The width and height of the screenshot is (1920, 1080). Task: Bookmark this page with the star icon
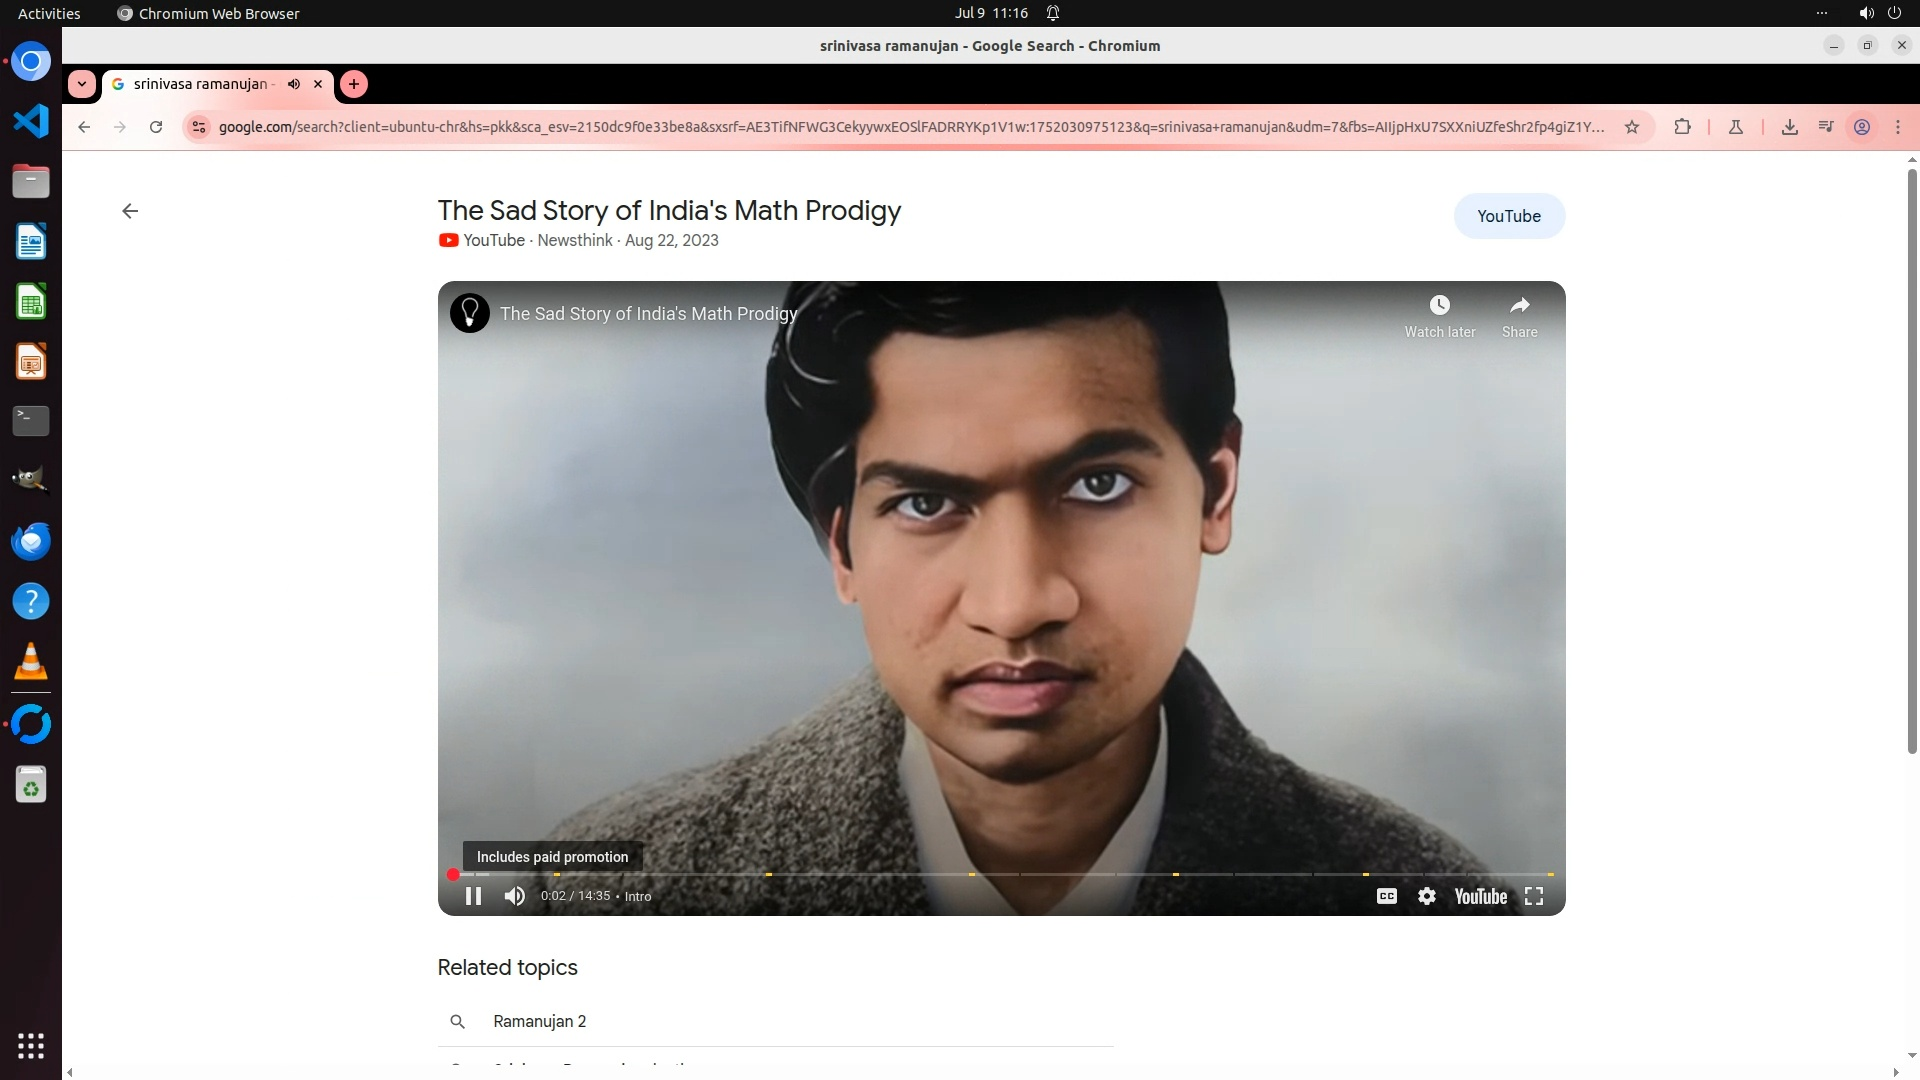(1632, 127)
